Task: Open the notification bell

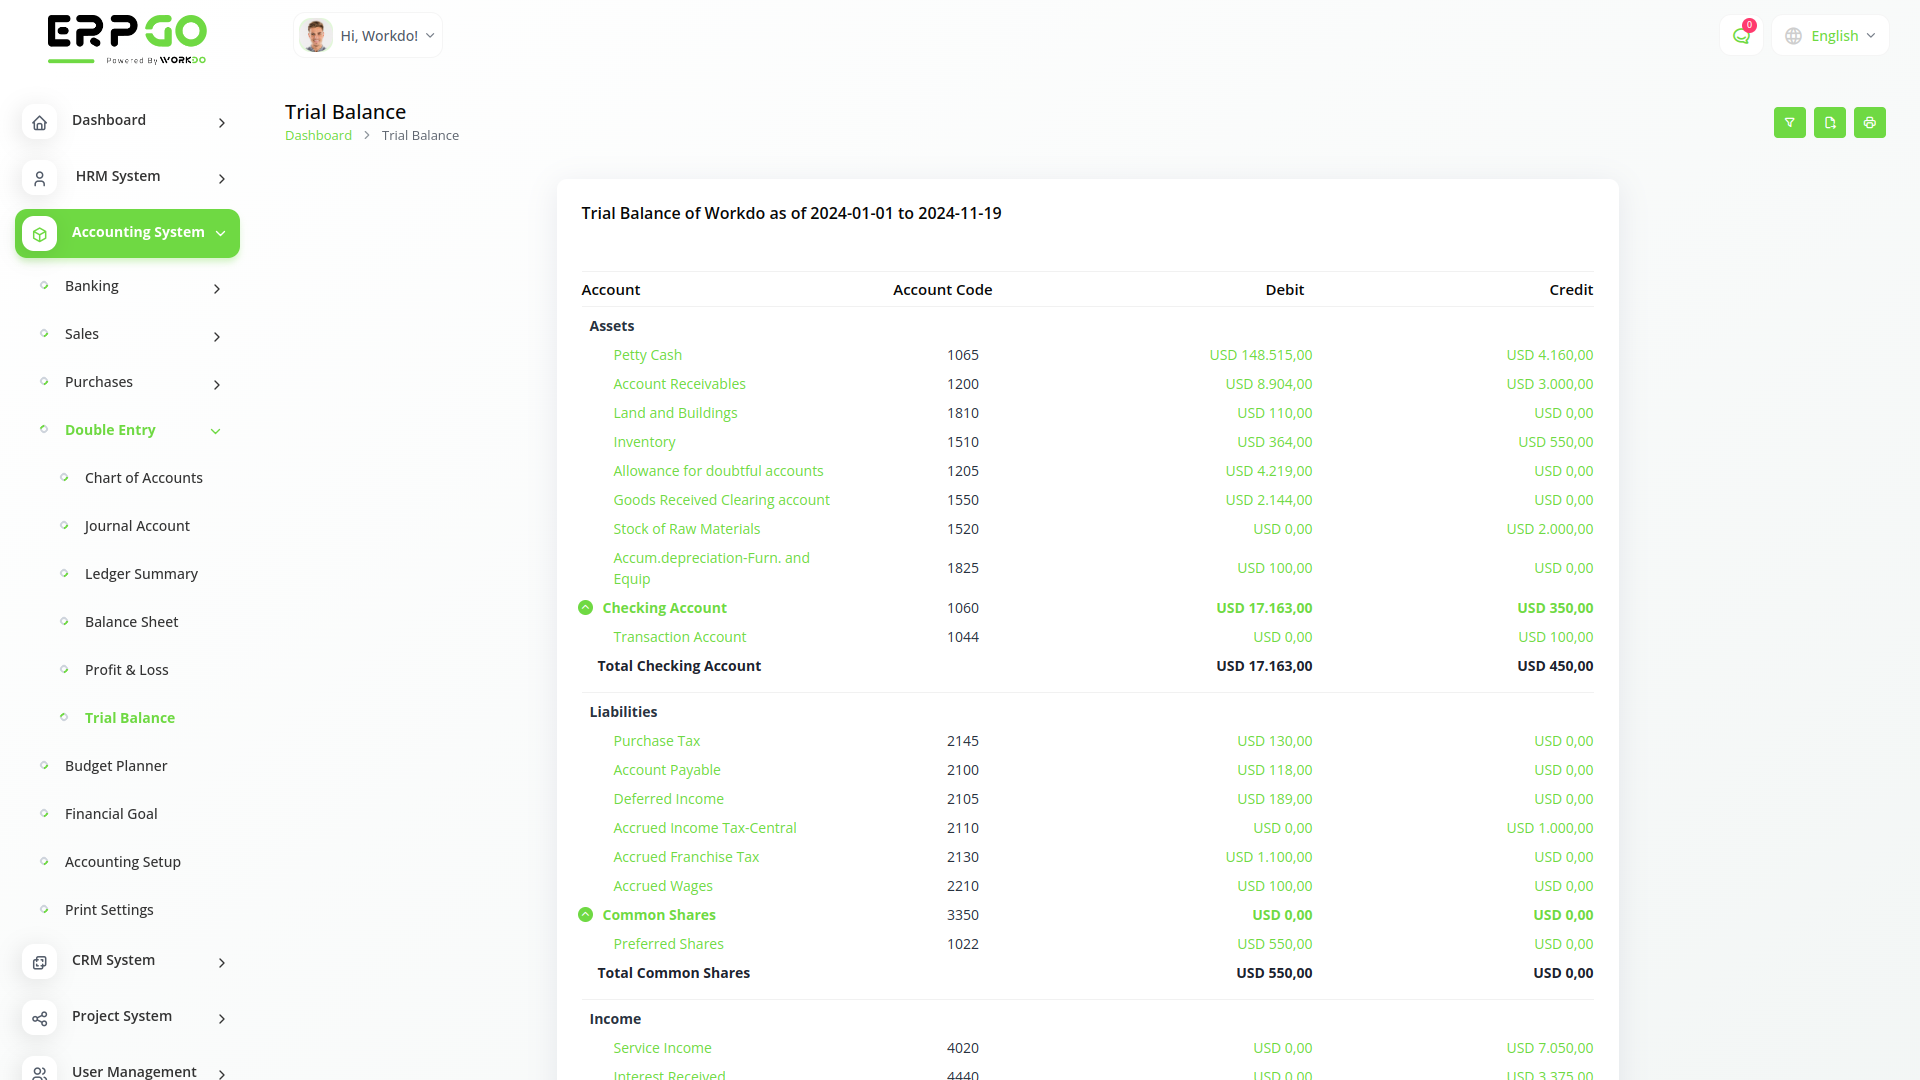Action: coord(1741,34)
